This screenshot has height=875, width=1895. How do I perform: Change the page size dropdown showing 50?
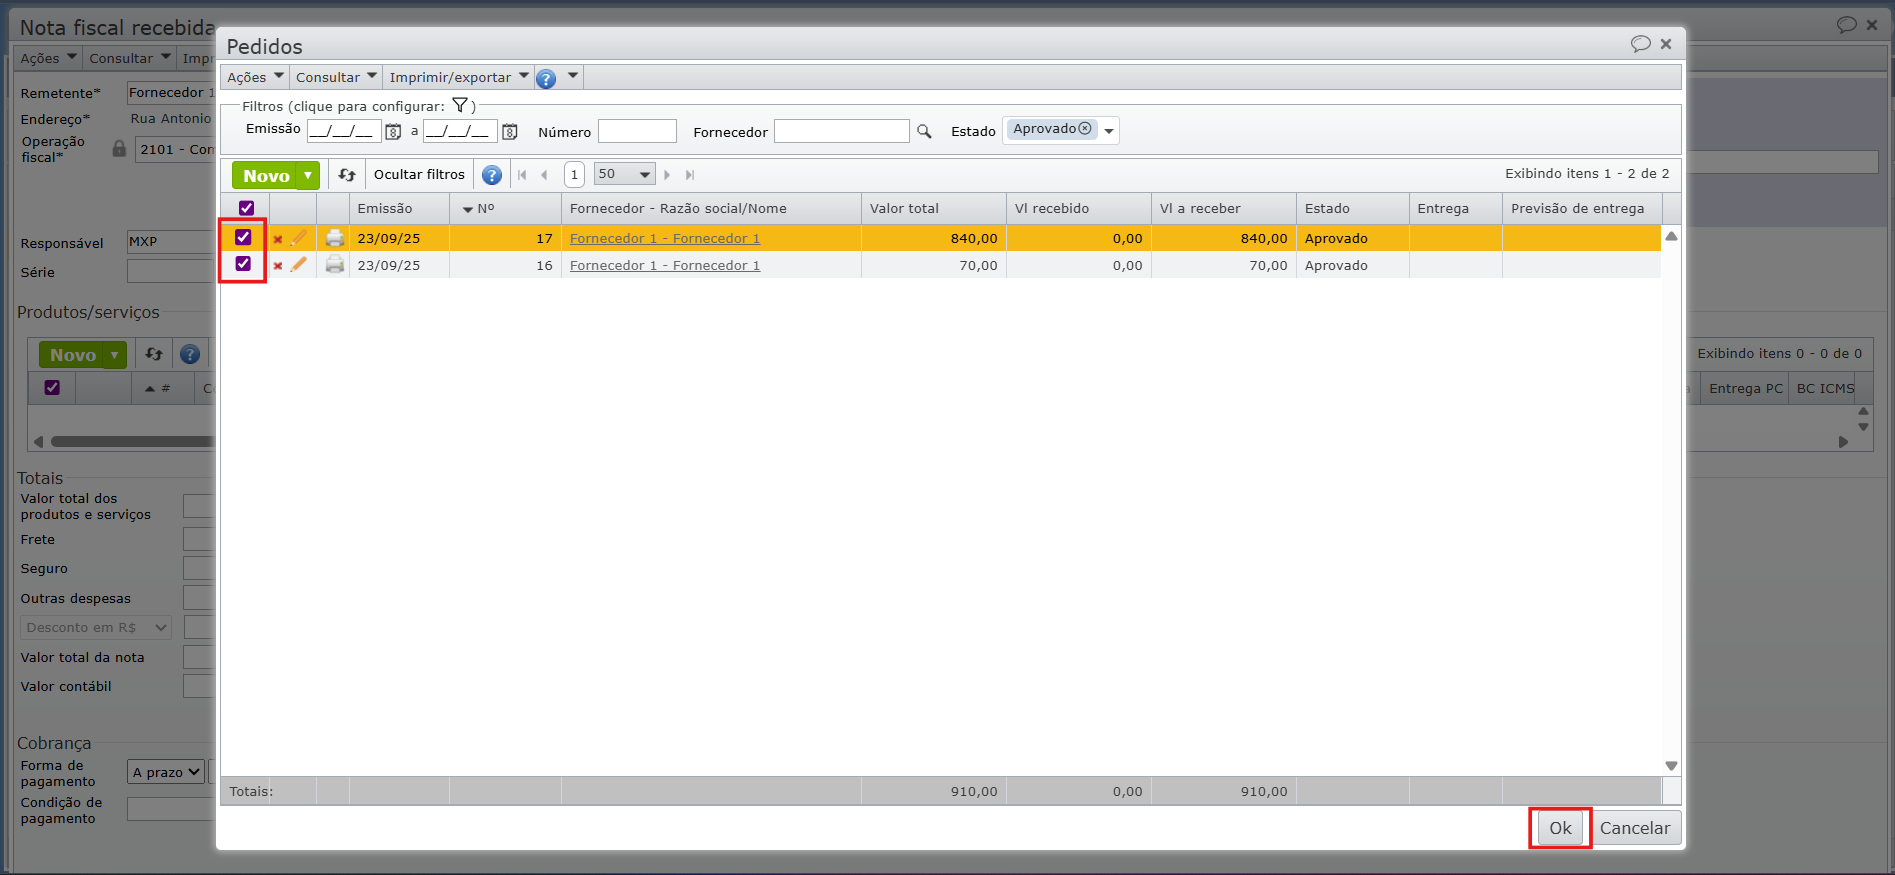[624, 174]
